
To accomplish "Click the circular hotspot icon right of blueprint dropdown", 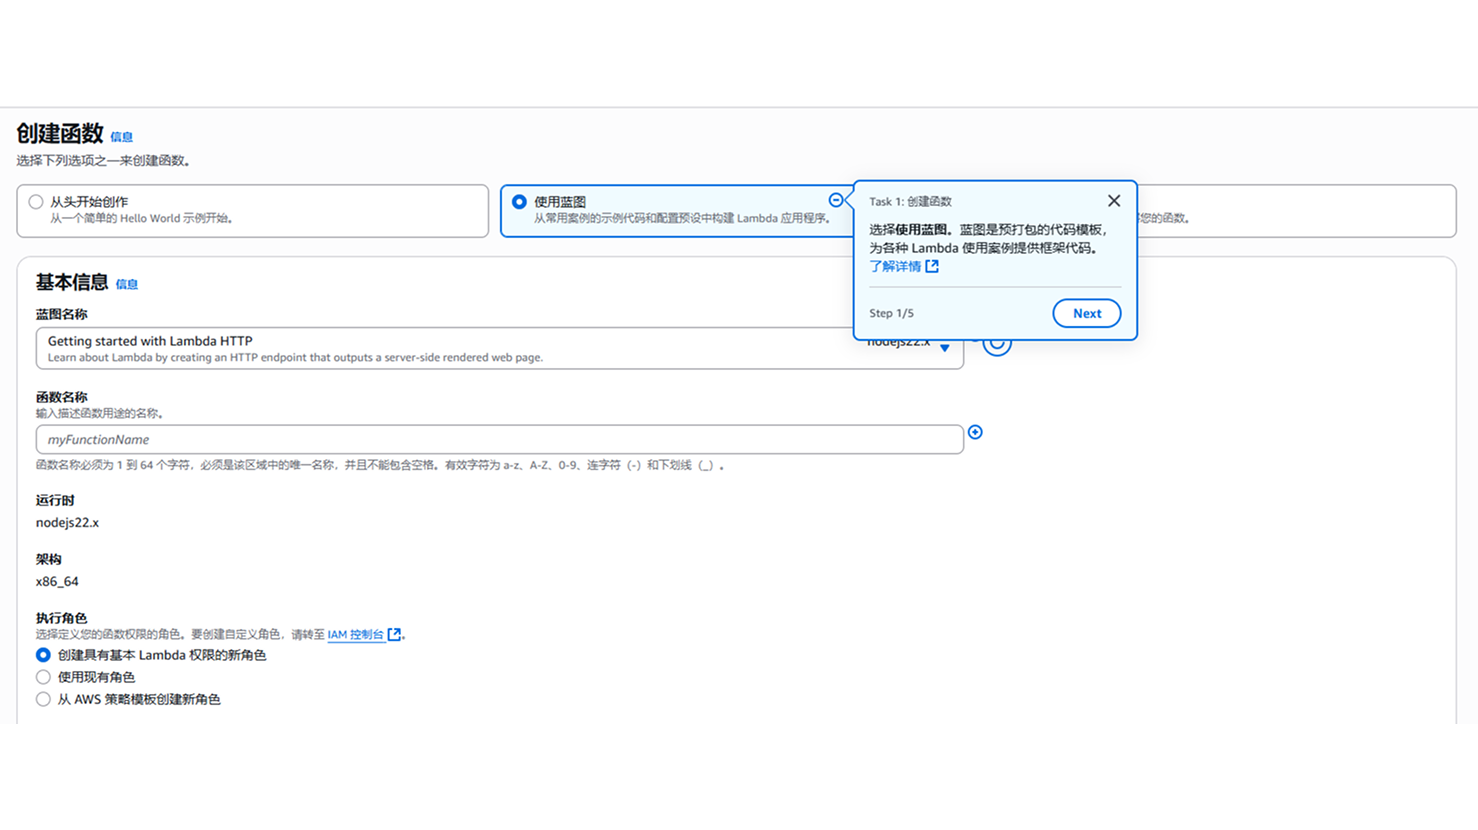I will coord(997,345).
